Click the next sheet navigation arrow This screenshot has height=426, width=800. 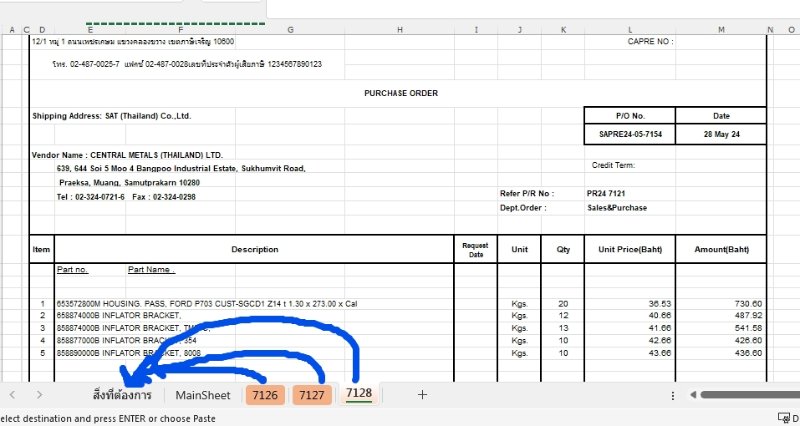[x=39, y=395]
